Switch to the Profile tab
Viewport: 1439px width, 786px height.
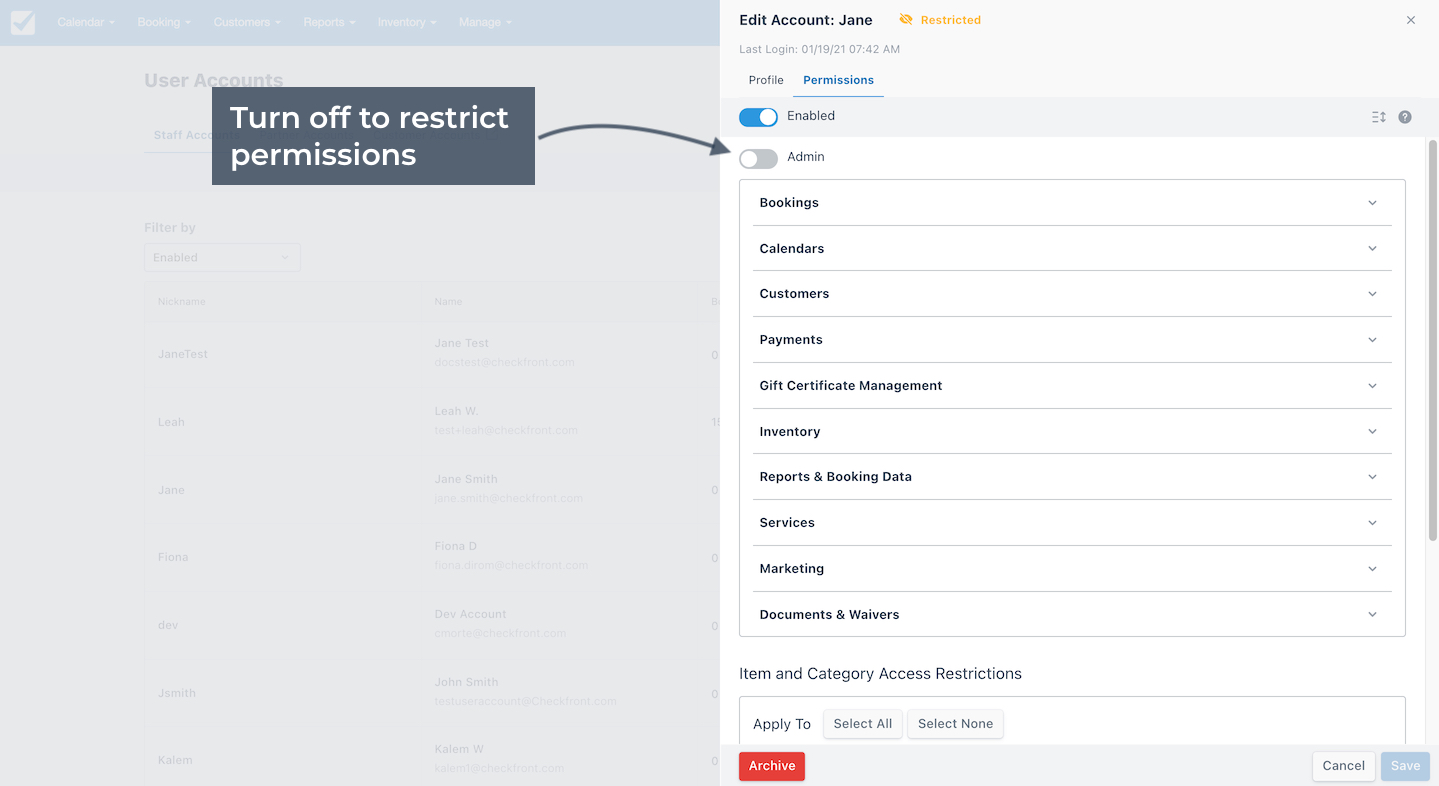pyautogui.click(x=766, y=80)
